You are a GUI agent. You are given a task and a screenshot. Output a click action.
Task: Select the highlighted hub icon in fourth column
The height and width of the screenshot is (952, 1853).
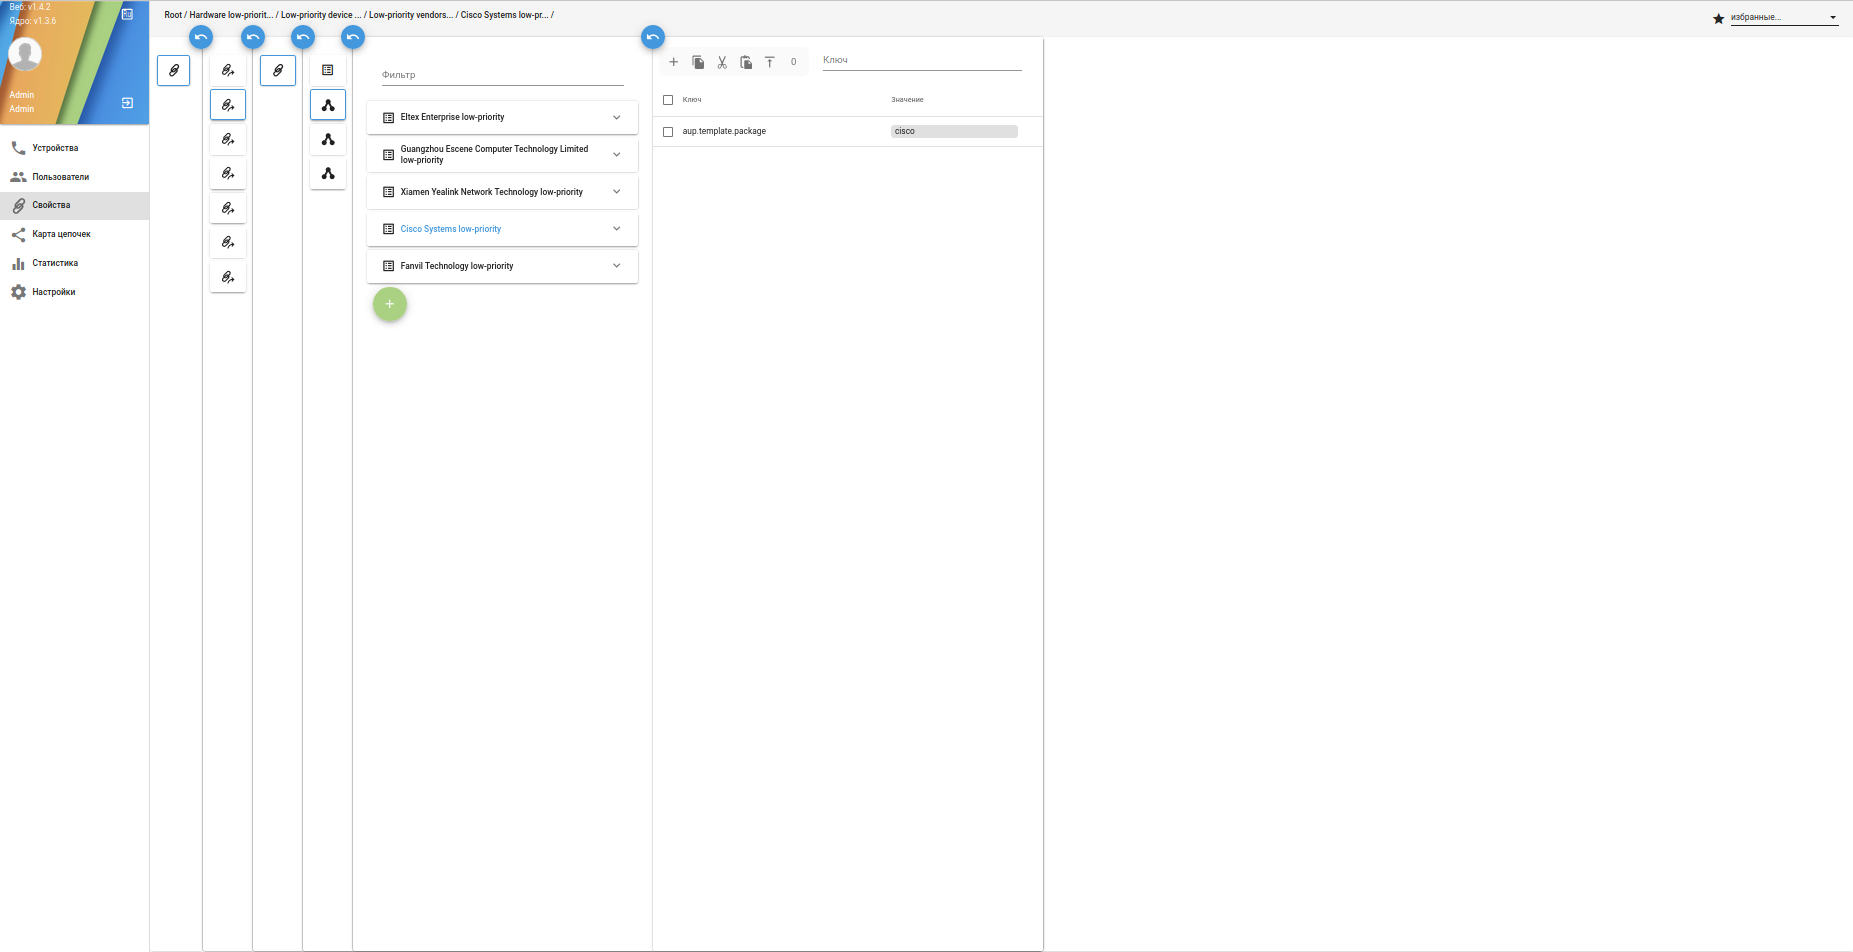click(328, 105)
